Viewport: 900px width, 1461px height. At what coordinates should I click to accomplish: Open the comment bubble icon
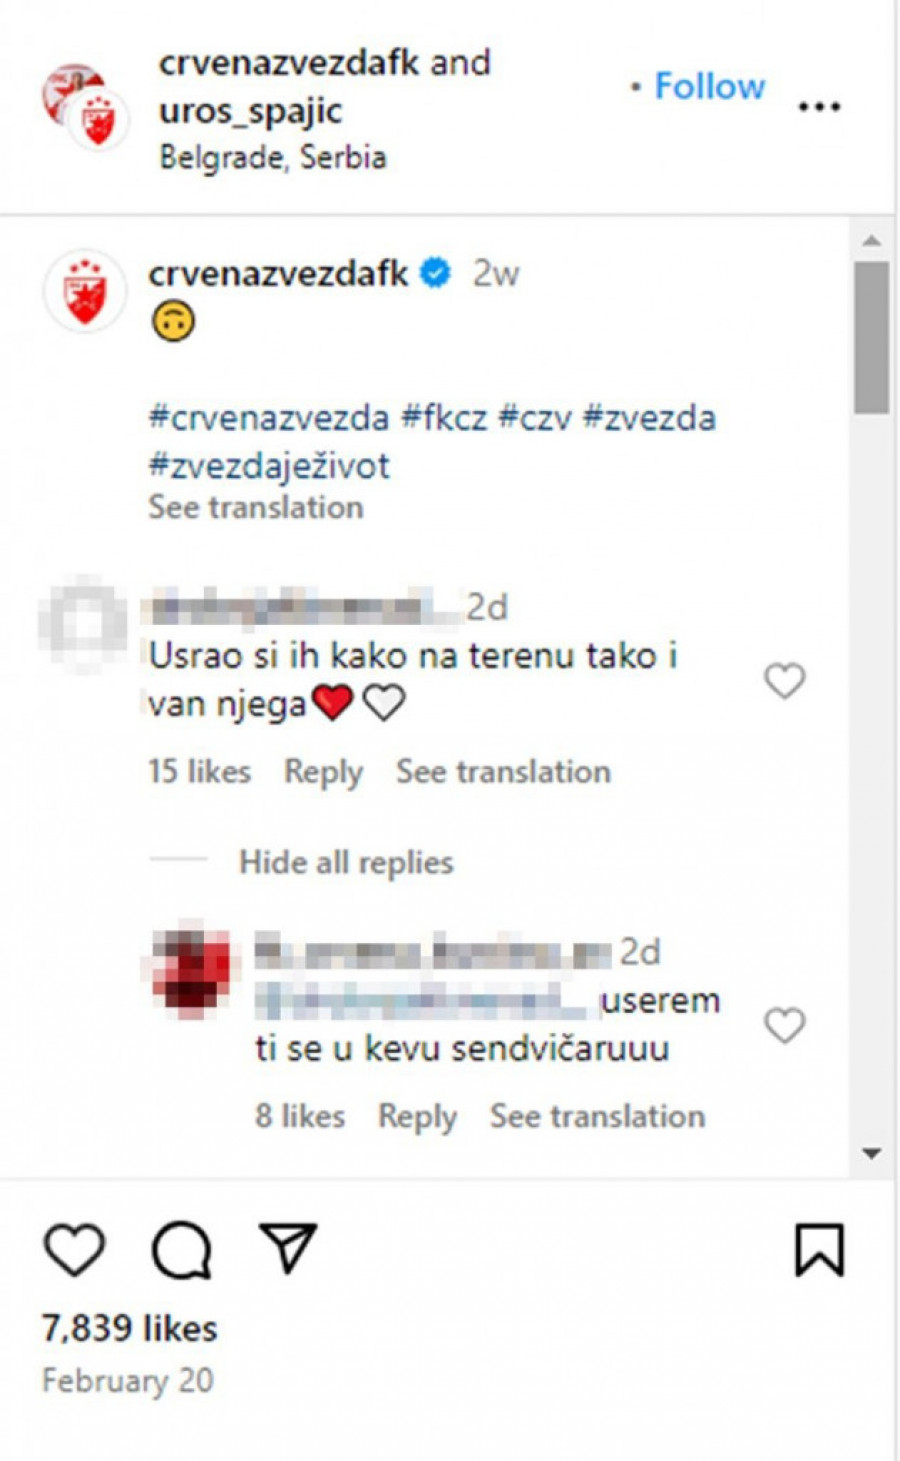coord(182,1250)
